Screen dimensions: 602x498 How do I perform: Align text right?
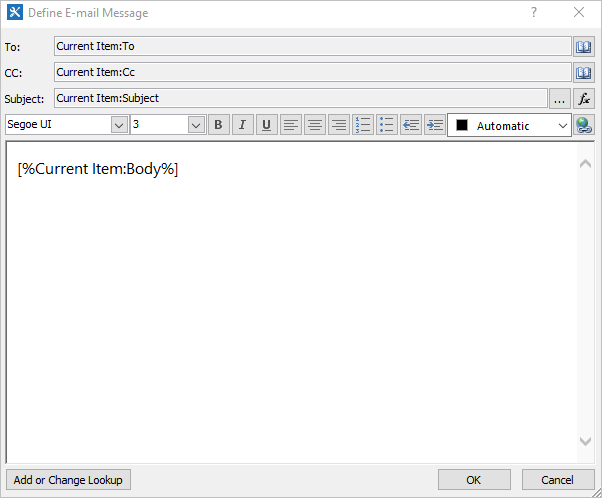click(339, 125)
